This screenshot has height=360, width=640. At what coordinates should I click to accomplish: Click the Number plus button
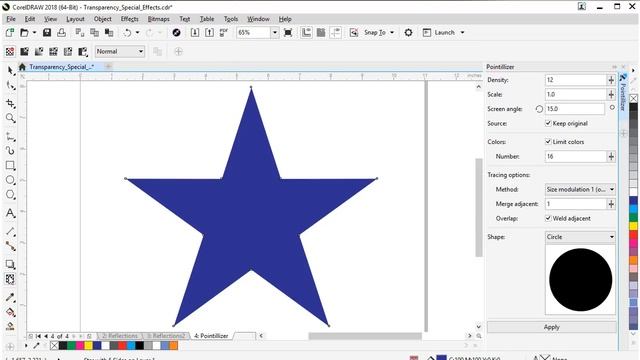[611, 156]
